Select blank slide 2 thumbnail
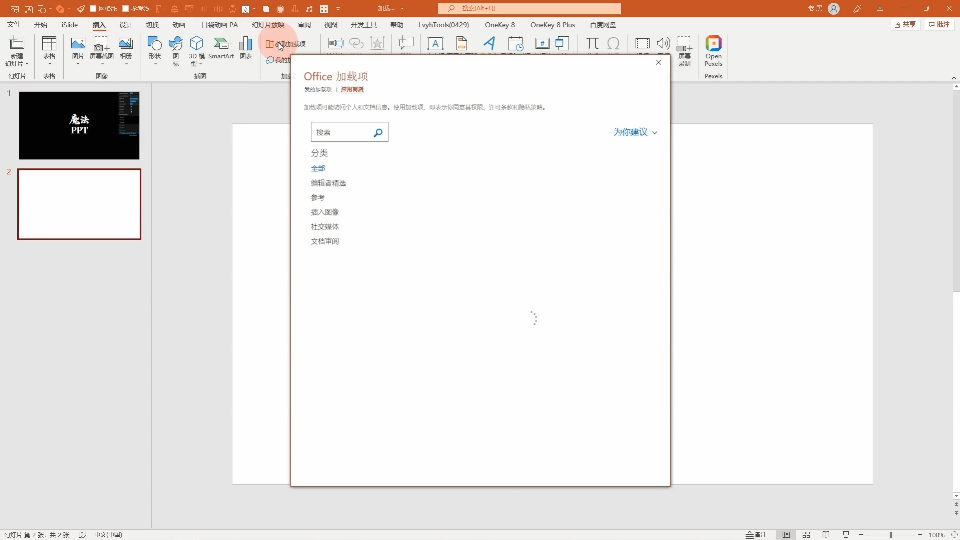The image size is (960, 540). pyautogui.click(x=79, y=204)
